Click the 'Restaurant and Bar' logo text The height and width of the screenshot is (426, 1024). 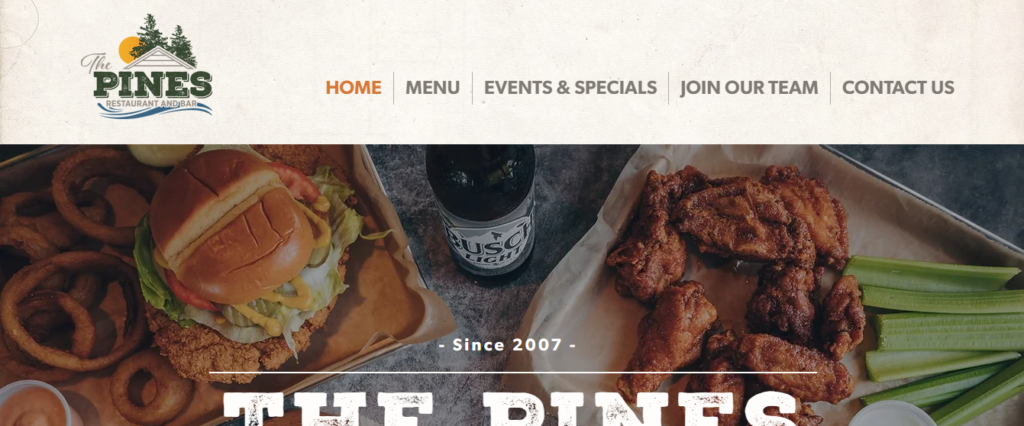point(153,103)
